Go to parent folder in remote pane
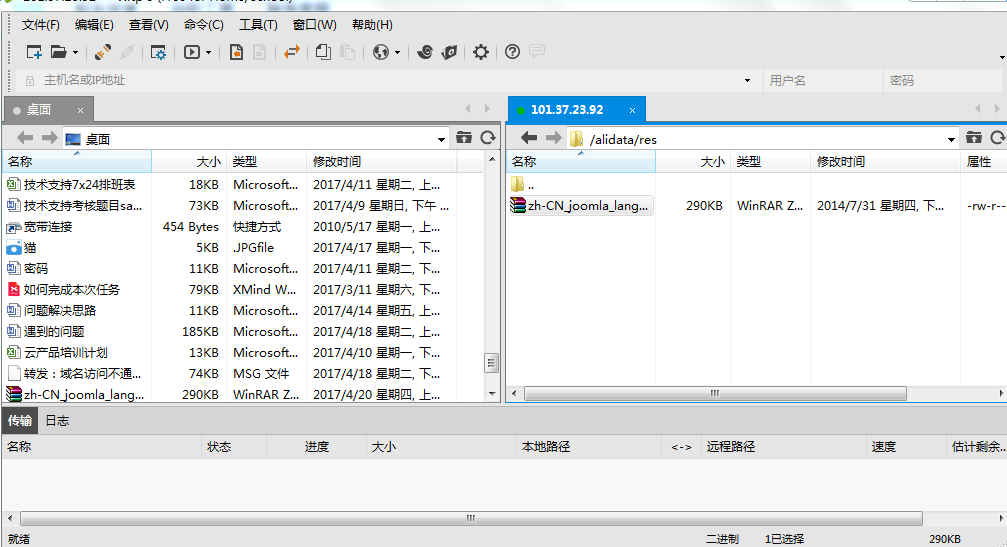 pyautogui.click(x=974, y=137)
